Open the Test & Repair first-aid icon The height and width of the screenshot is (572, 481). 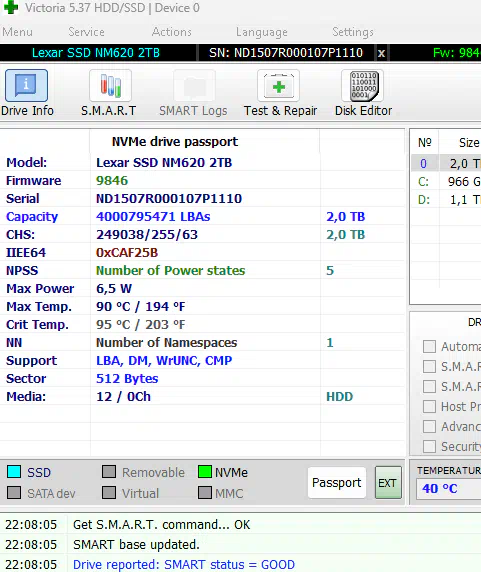pyautogui.click(x=279, y=85)
